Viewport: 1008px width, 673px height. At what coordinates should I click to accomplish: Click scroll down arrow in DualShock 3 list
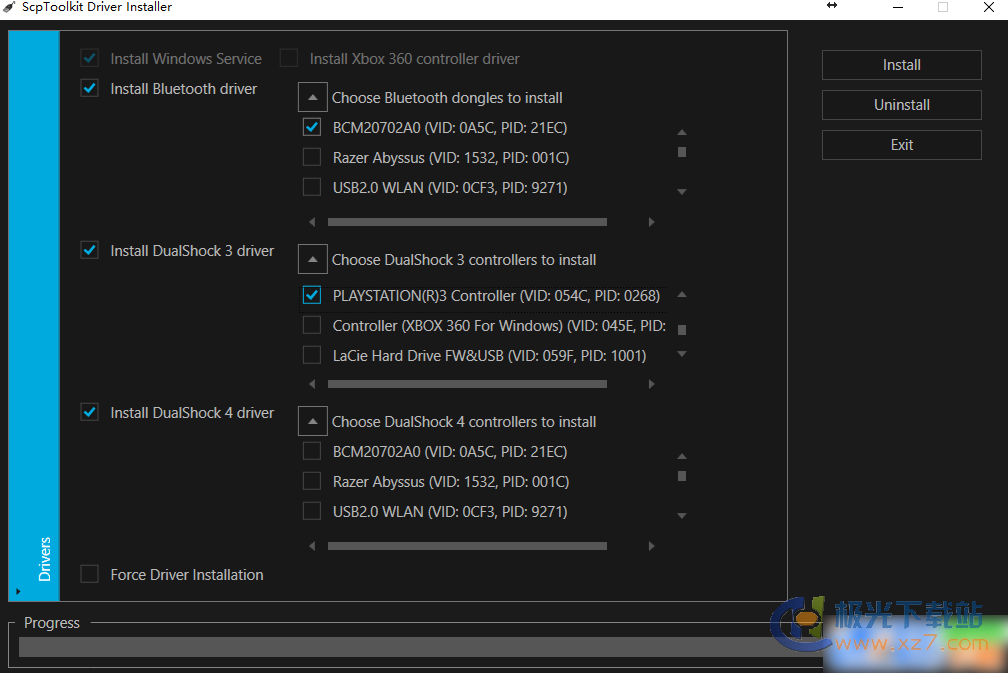click(x=682, y=354)
